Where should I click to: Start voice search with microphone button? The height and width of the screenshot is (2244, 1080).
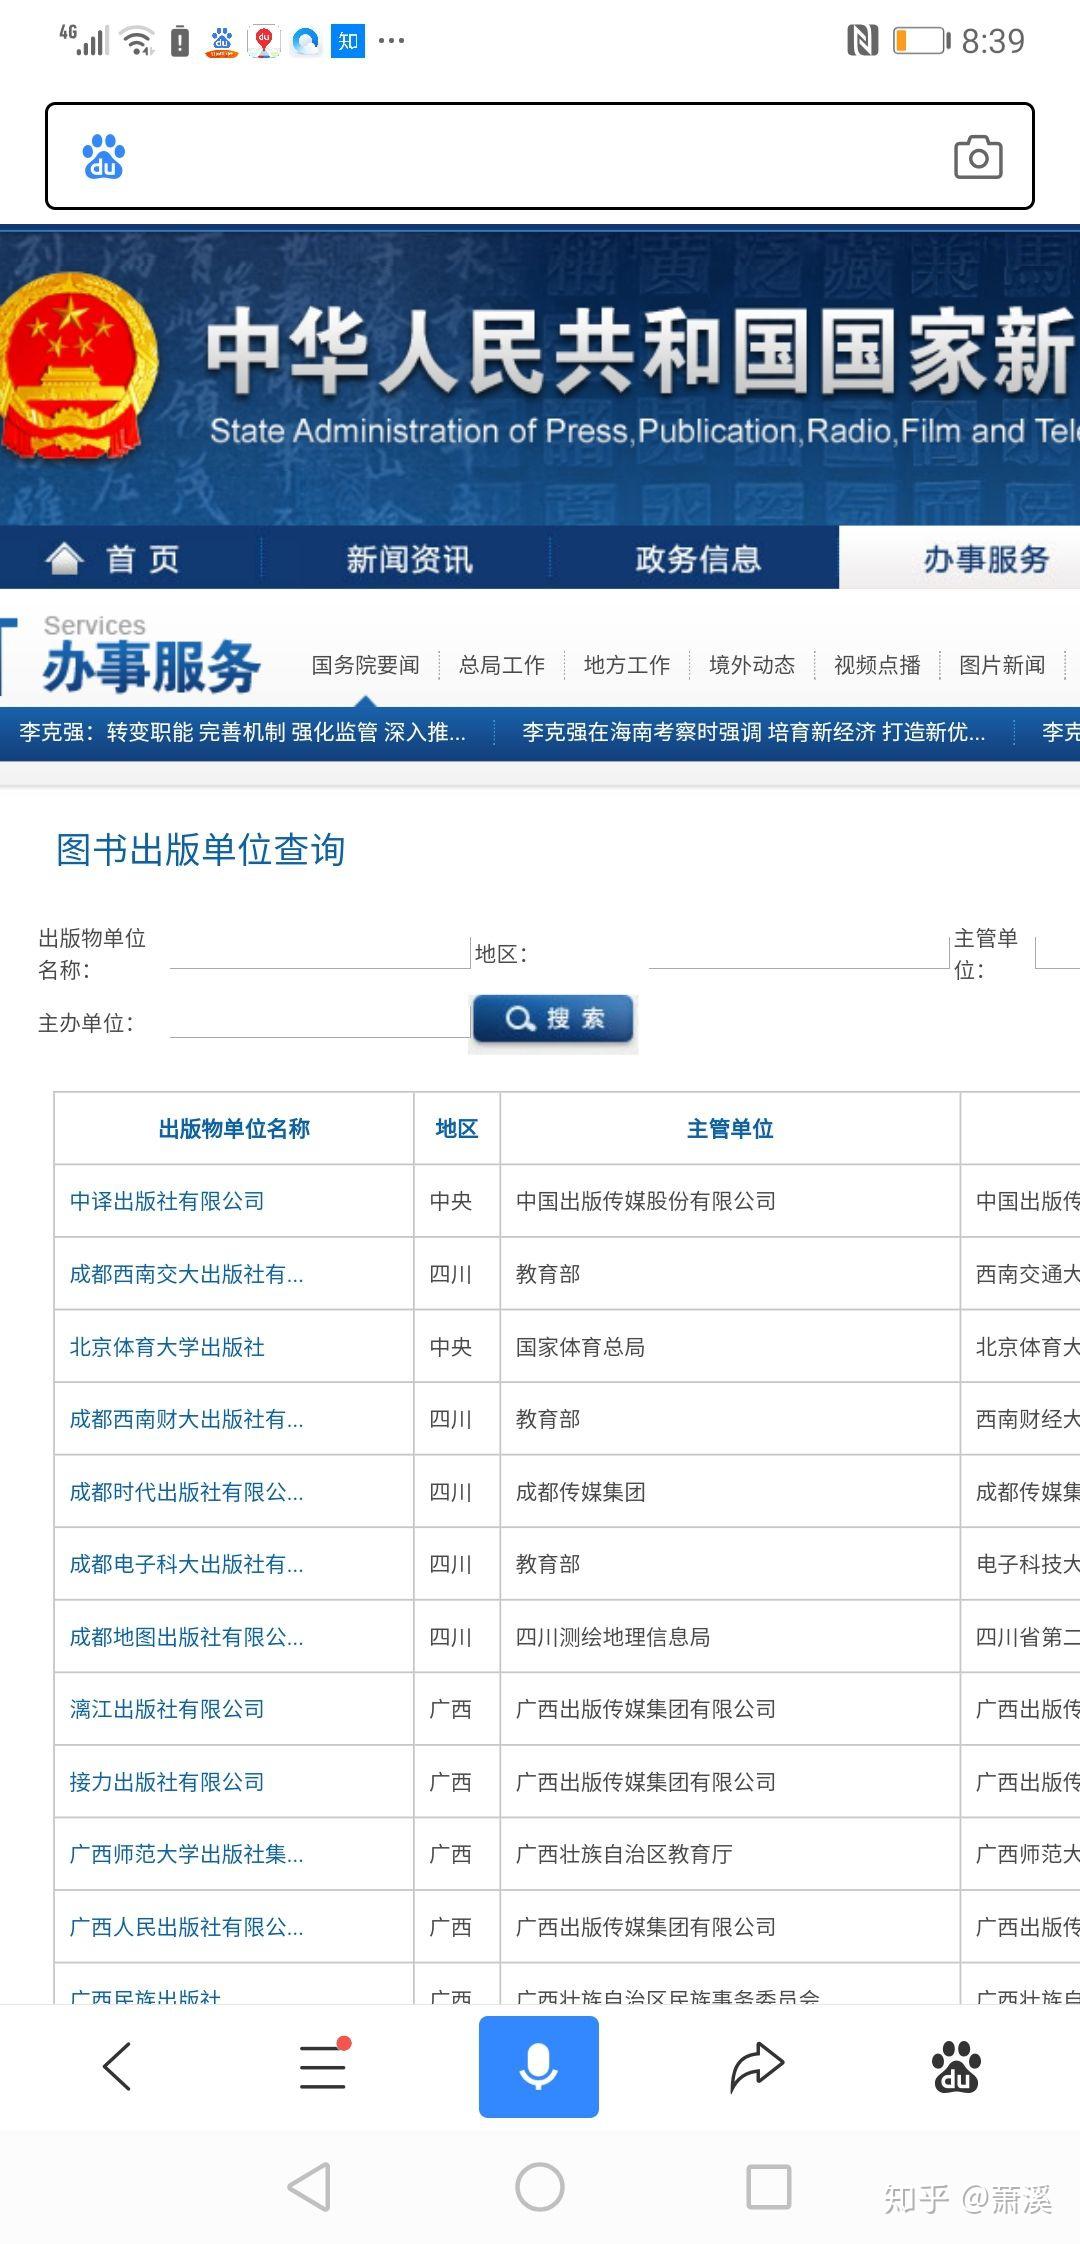(x=539, y=2066)
